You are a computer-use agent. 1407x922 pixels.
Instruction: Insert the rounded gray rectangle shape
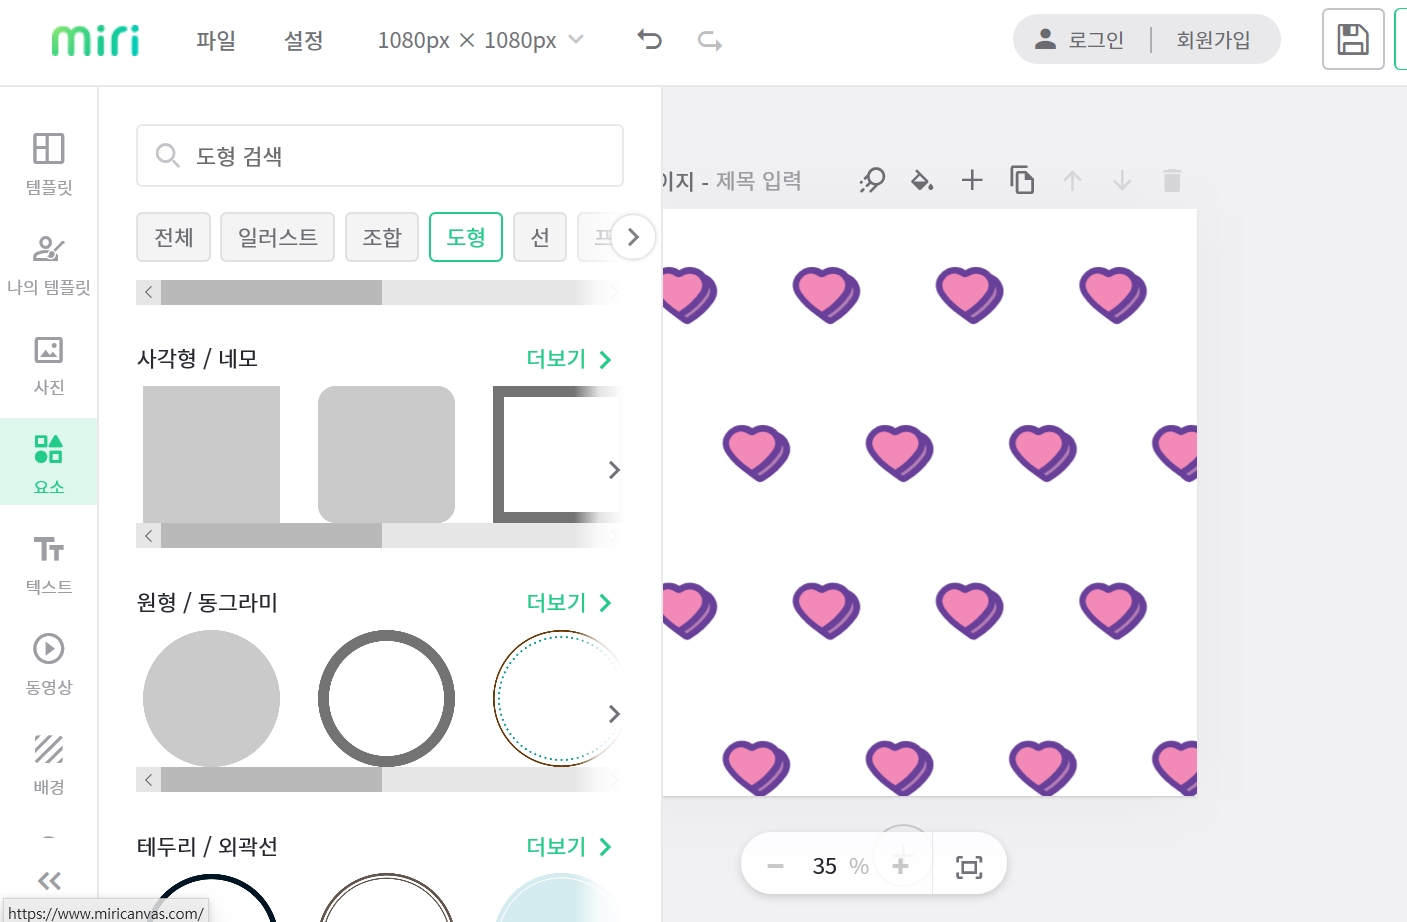386,454
